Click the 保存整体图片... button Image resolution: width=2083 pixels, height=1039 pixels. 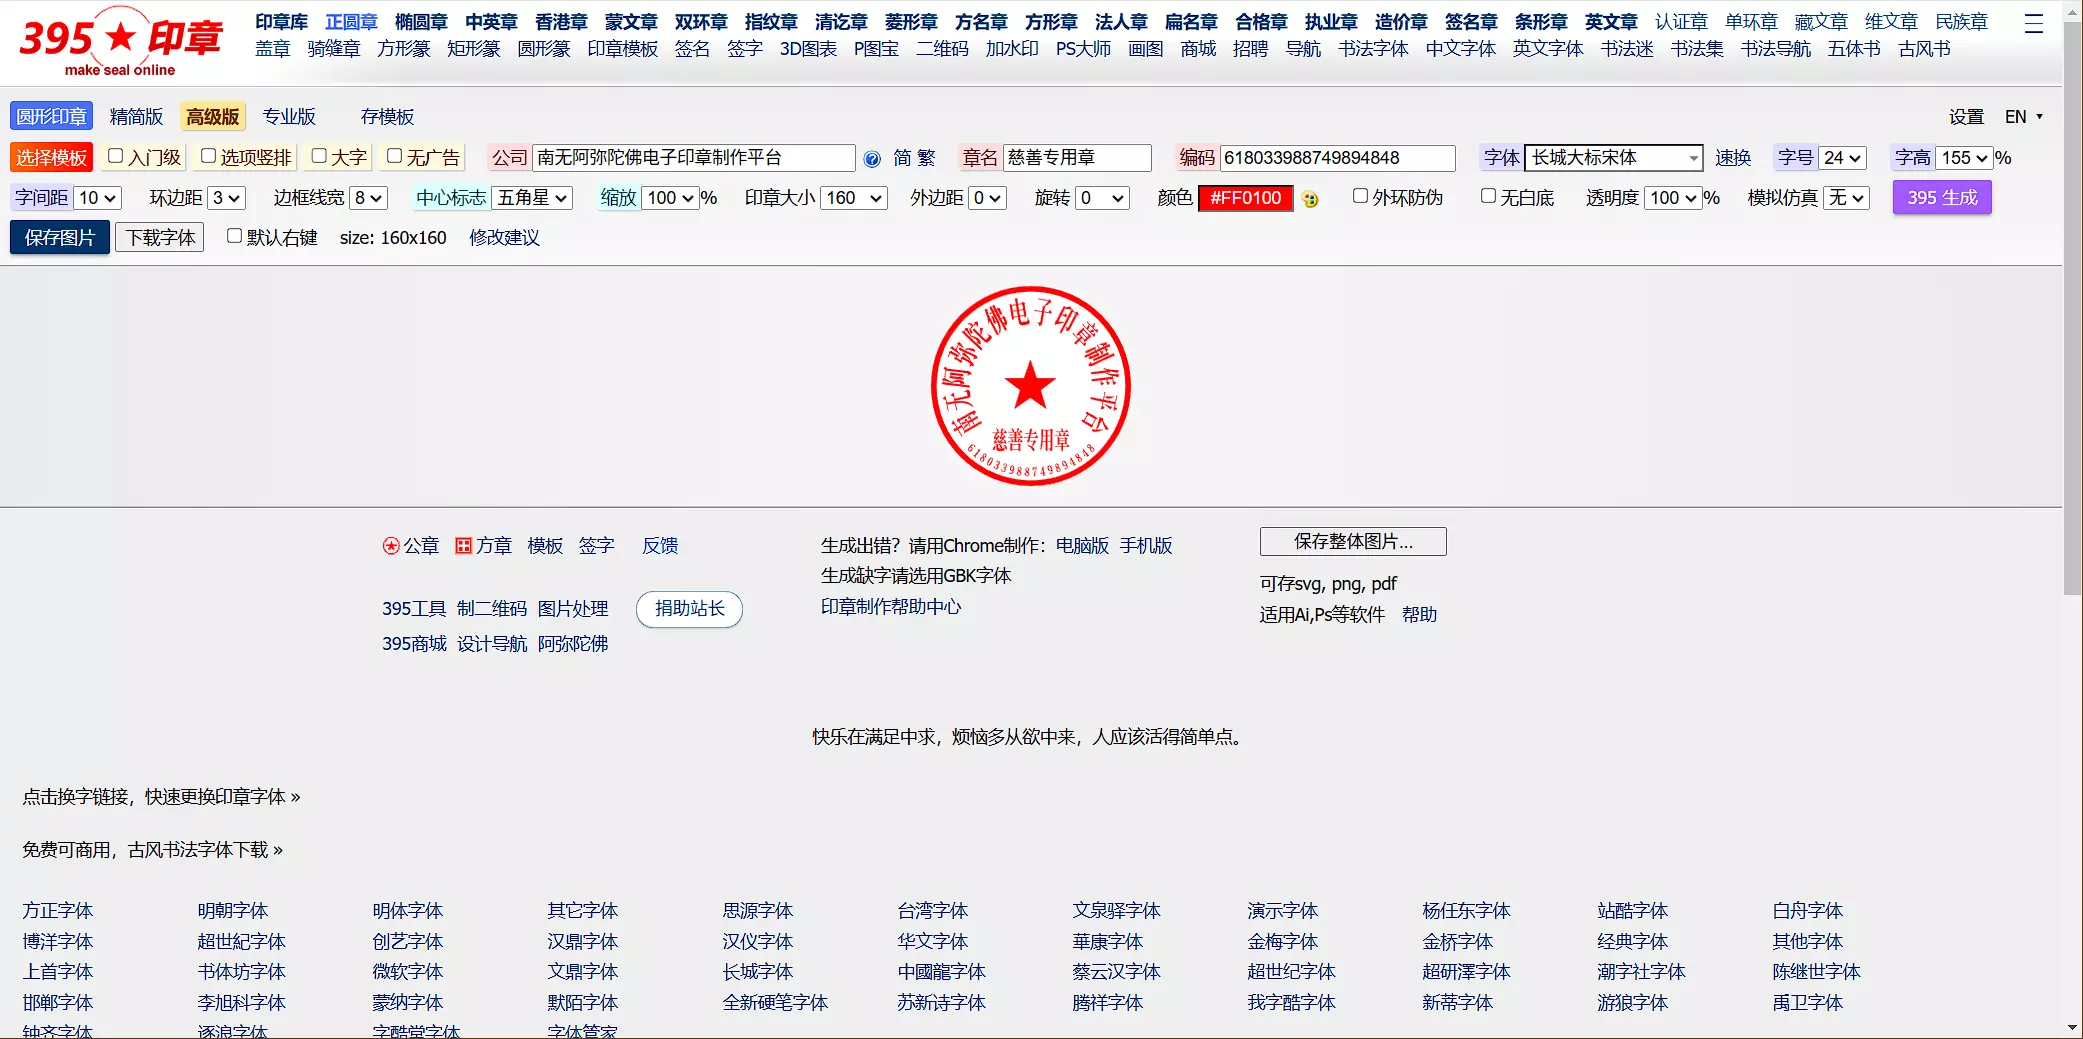[x=1352, y=542]
